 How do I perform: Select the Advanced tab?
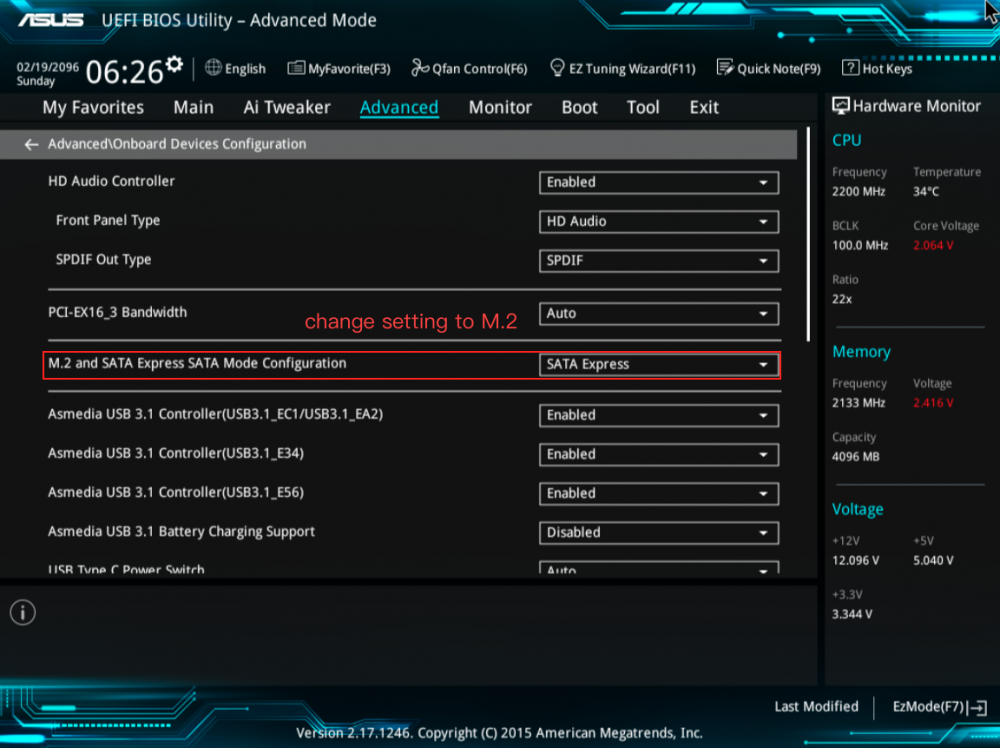(399, 107)
